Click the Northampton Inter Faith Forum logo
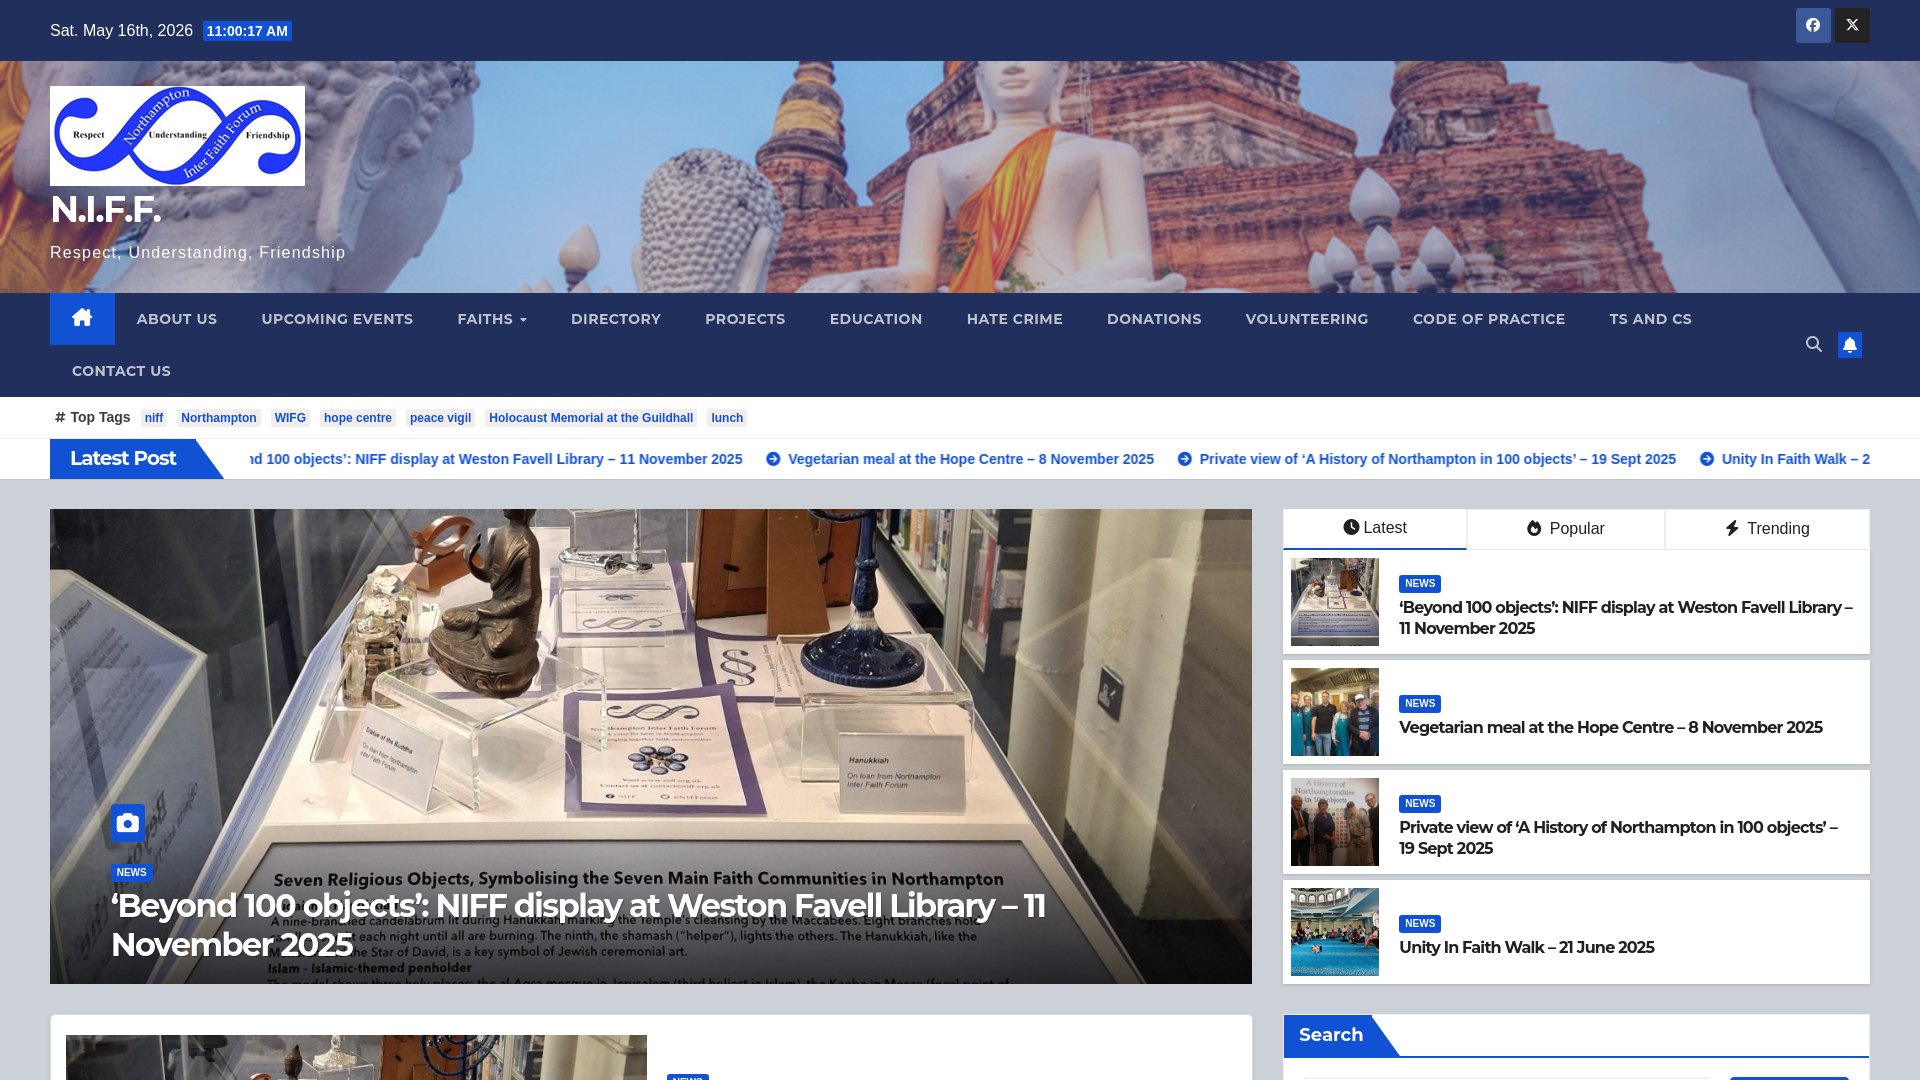 (177, 135)
